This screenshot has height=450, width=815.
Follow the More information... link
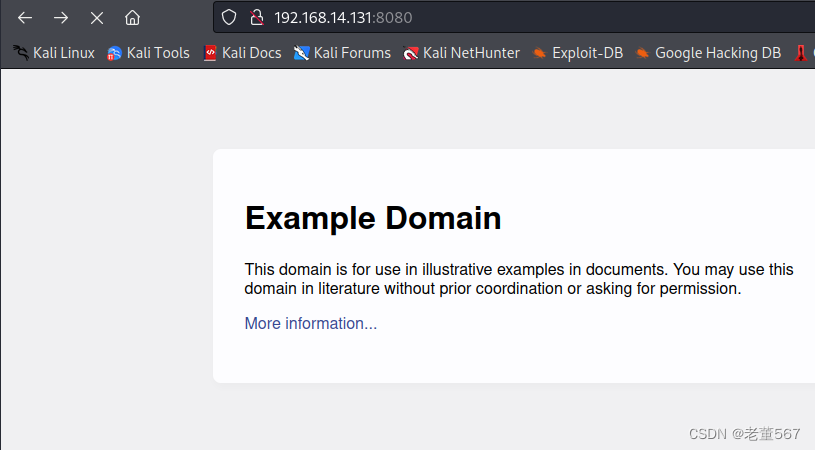pos(311,323)
